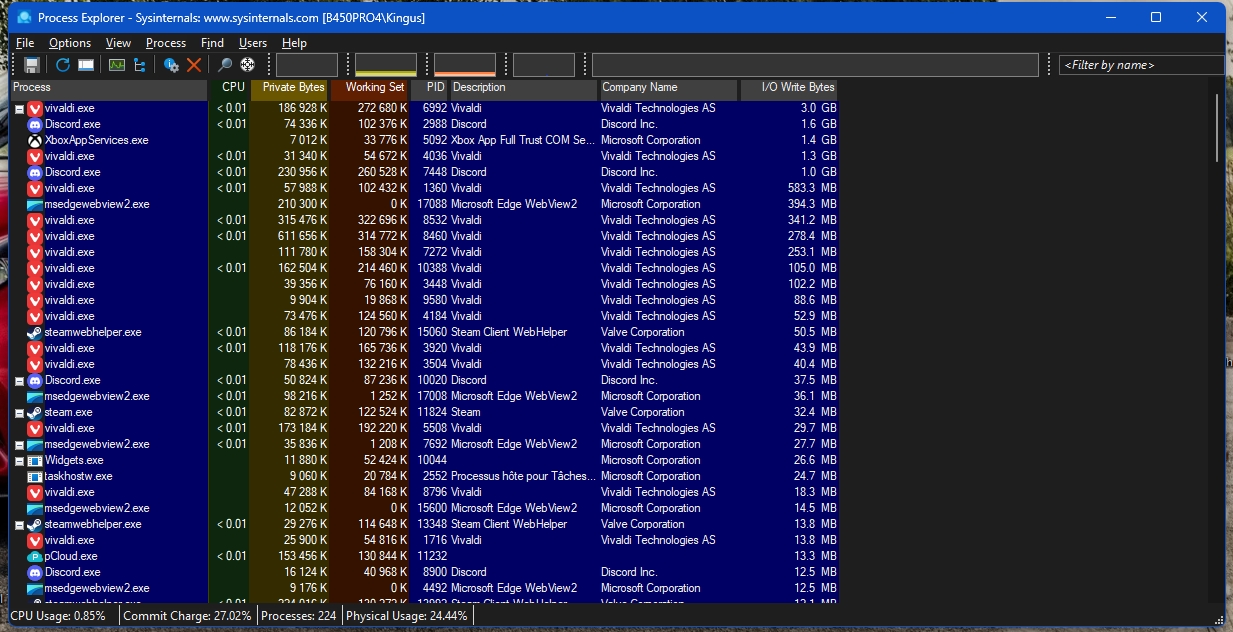Click the vertical scrollbar of process list

pos(1217,130)
